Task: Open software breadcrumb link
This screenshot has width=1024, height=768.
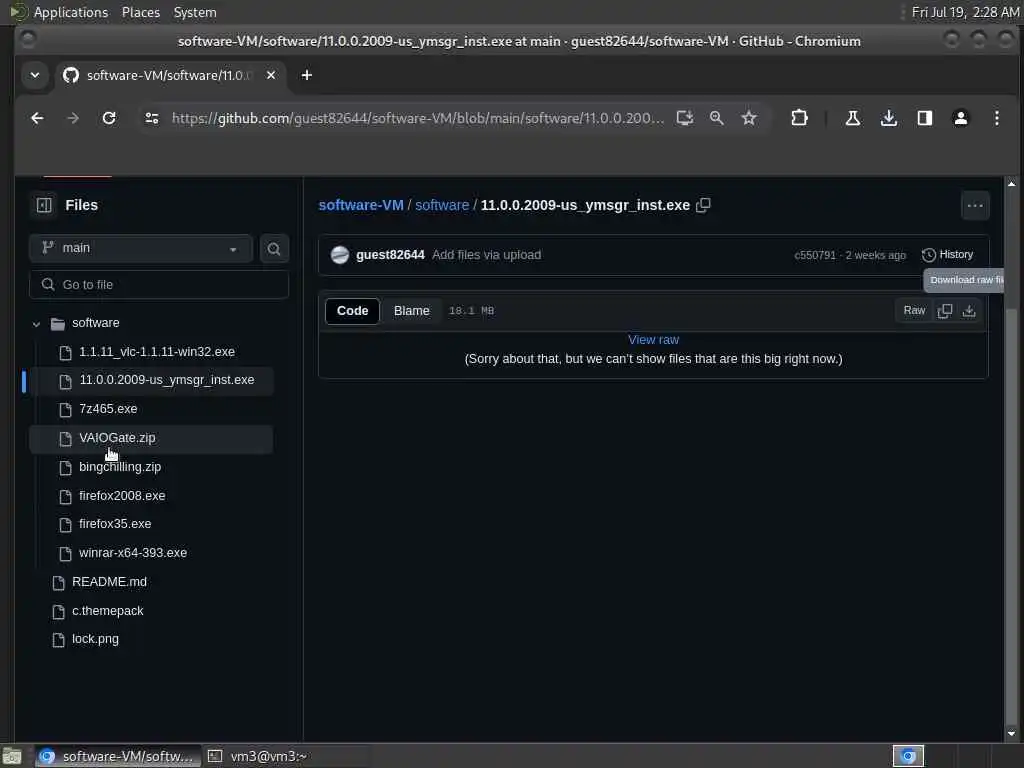Action: [441, 205]
